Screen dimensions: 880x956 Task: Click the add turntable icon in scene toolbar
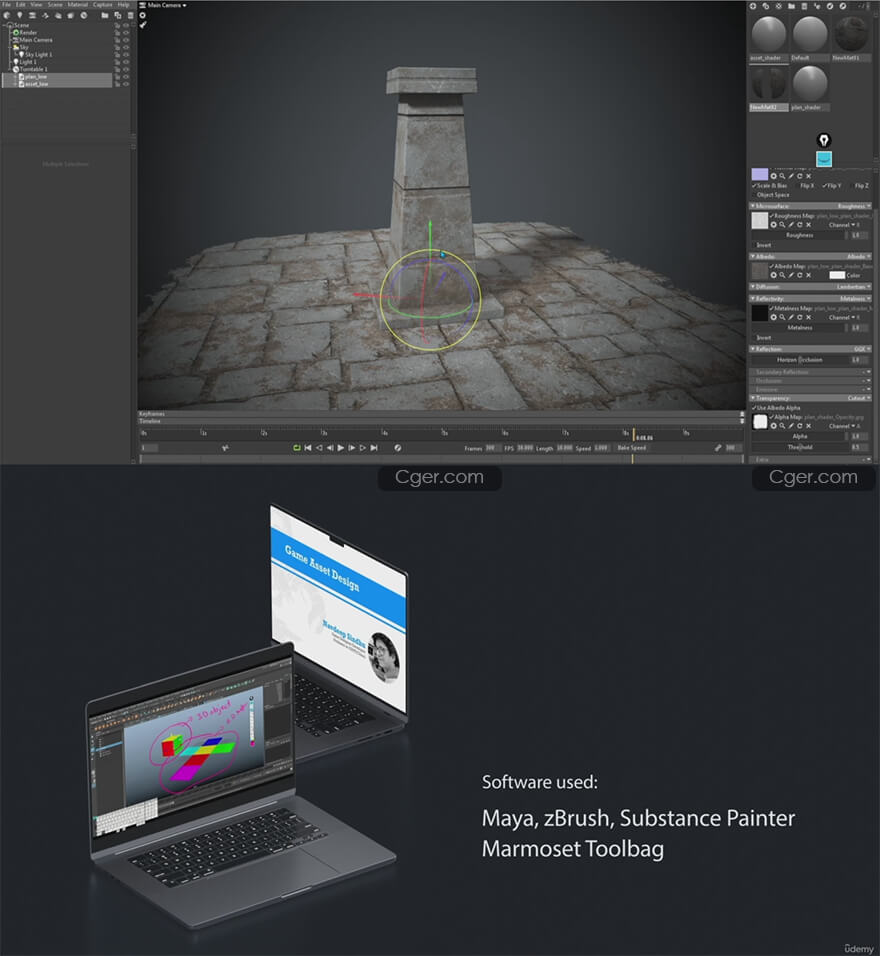(x=84, y=15)
